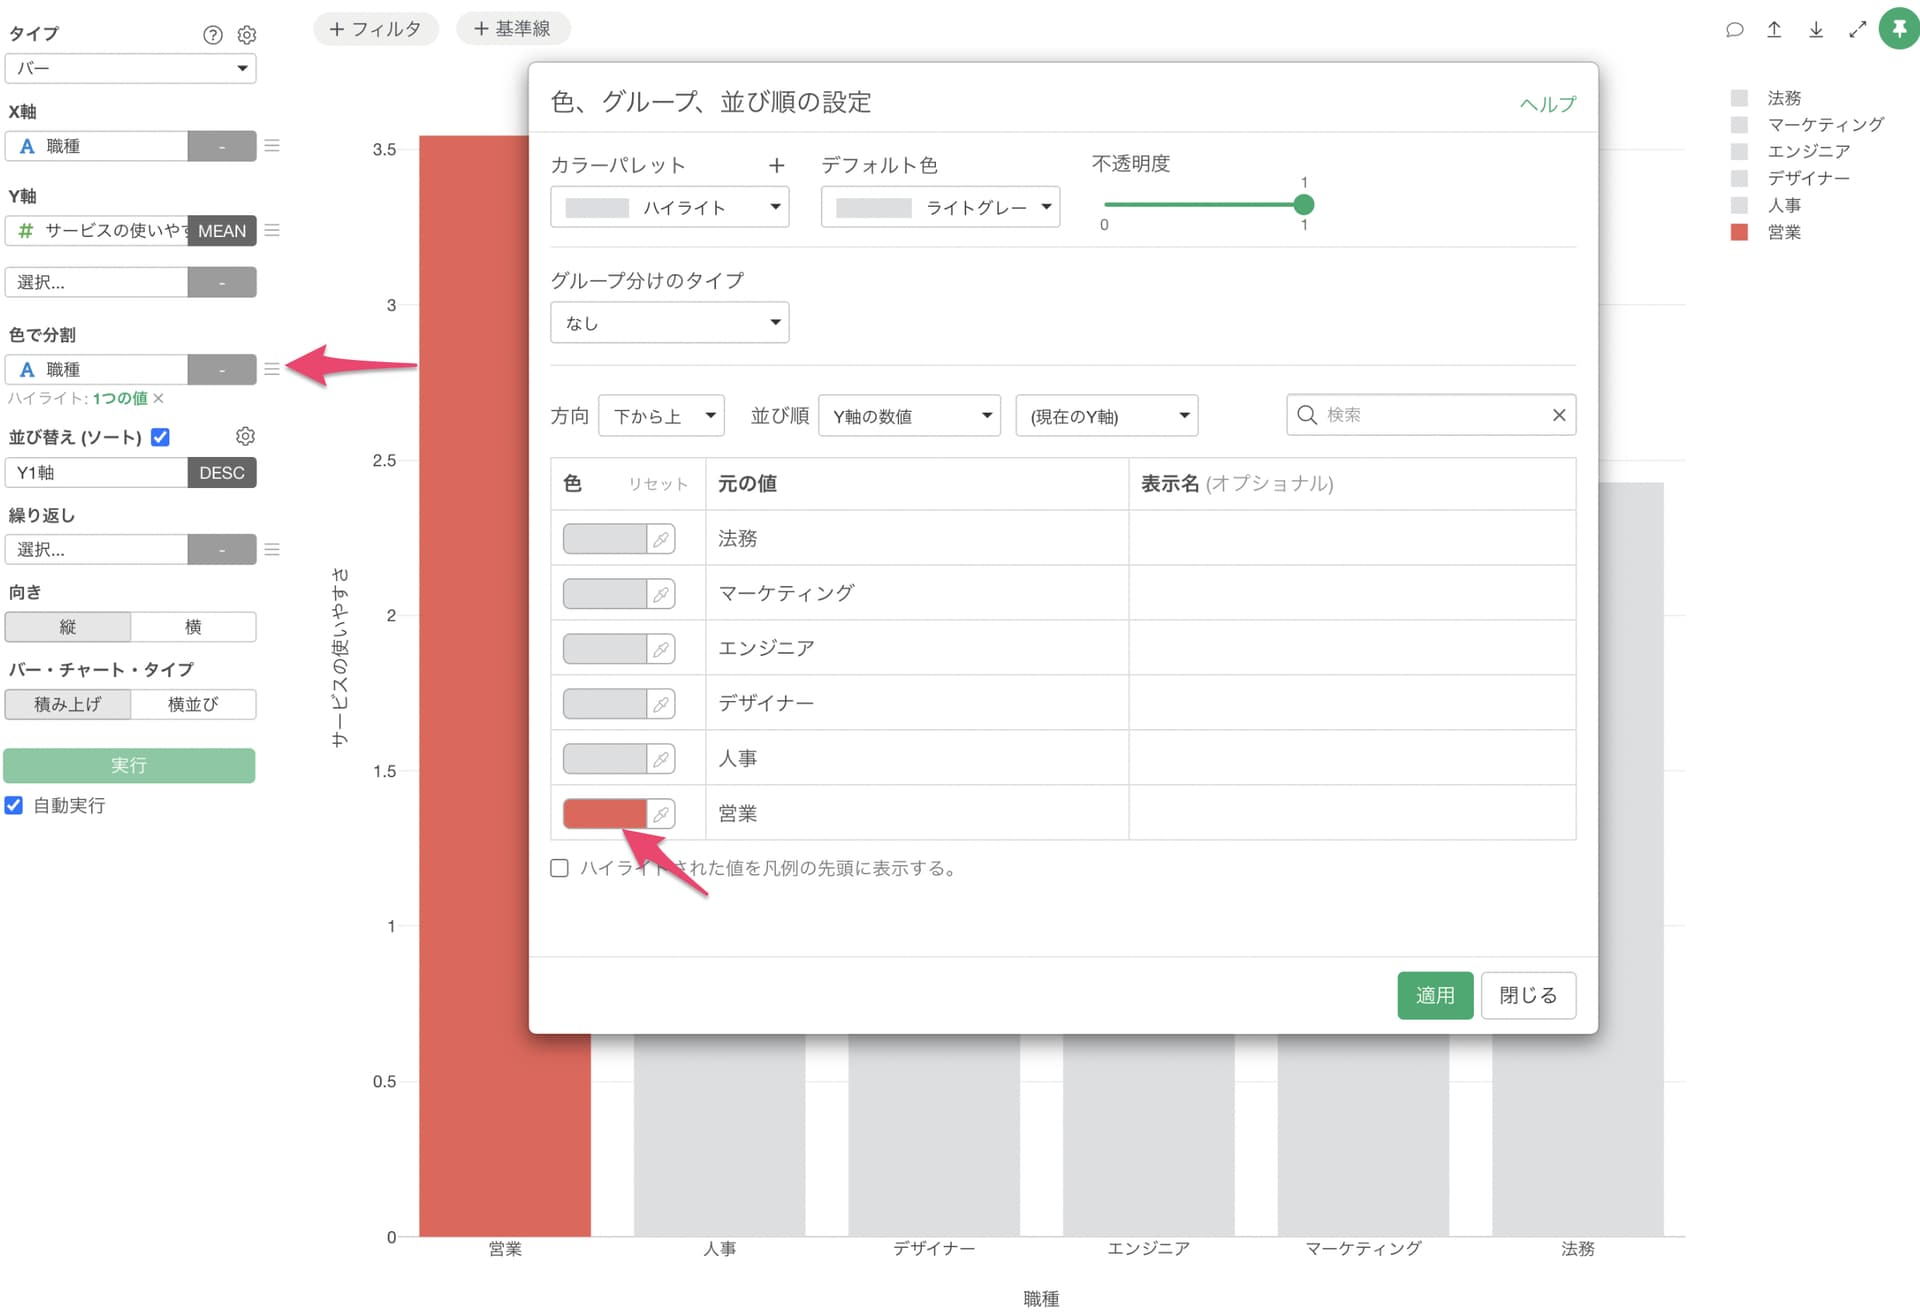The width and height of the screenshot is (1920, 1315).
Task: Expand the 方向 下から上 dropdown
Action: [661, 416]
